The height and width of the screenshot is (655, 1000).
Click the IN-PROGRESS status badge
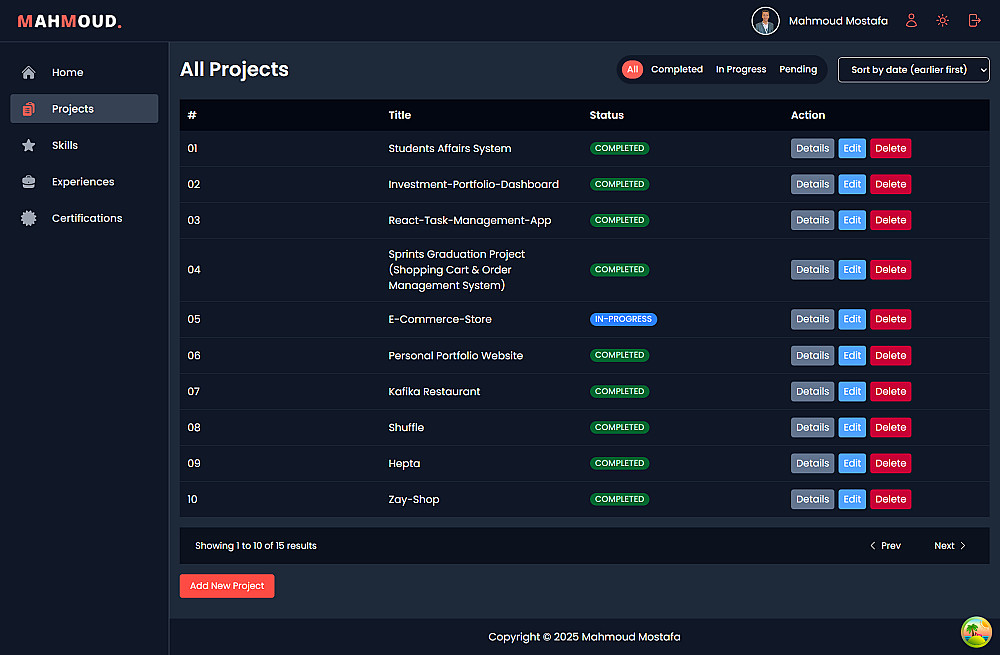[x=623, y=320]
